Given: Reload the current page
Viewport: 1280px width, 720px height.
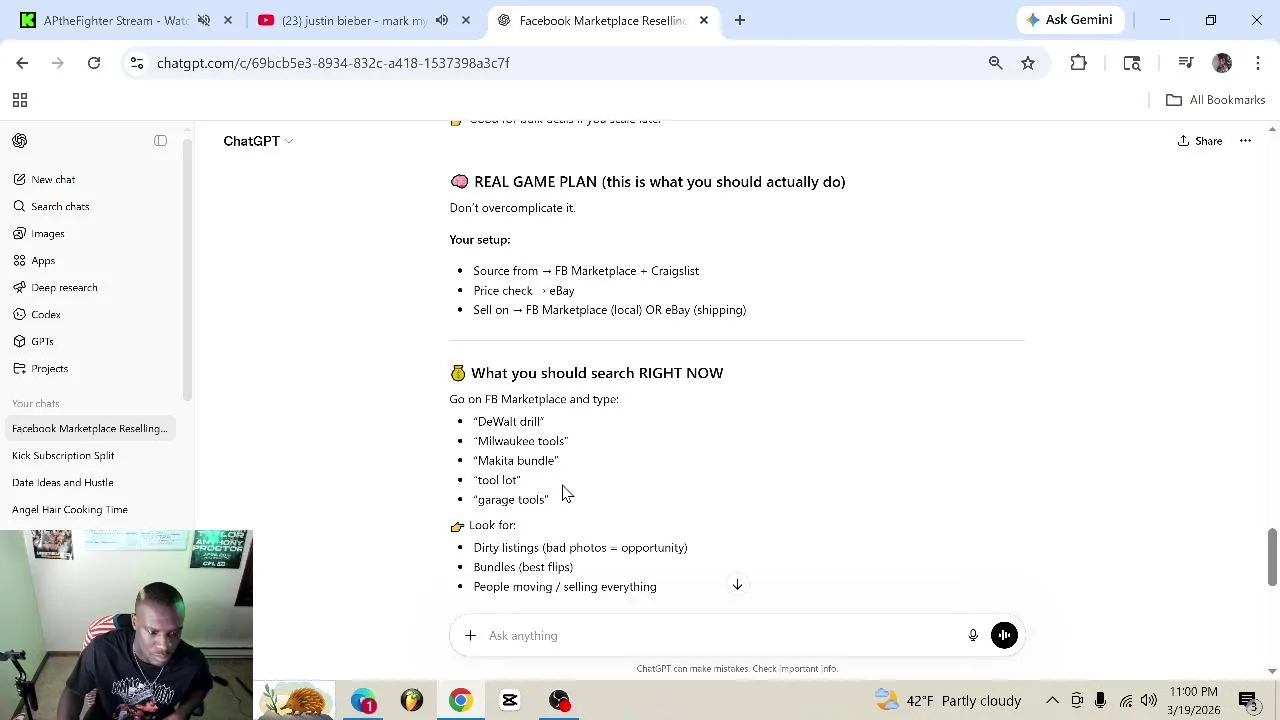Looking at the screenshot, I should tap(94, 63).
